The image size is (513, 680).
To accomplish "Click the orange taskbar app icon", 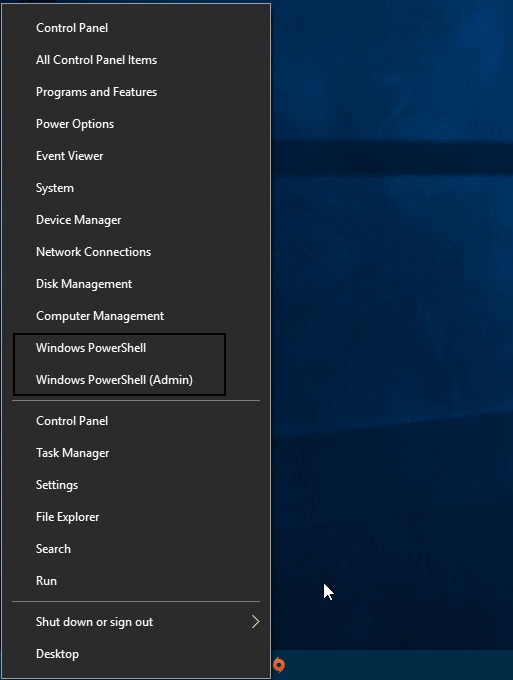I will [x=279, y=665].
